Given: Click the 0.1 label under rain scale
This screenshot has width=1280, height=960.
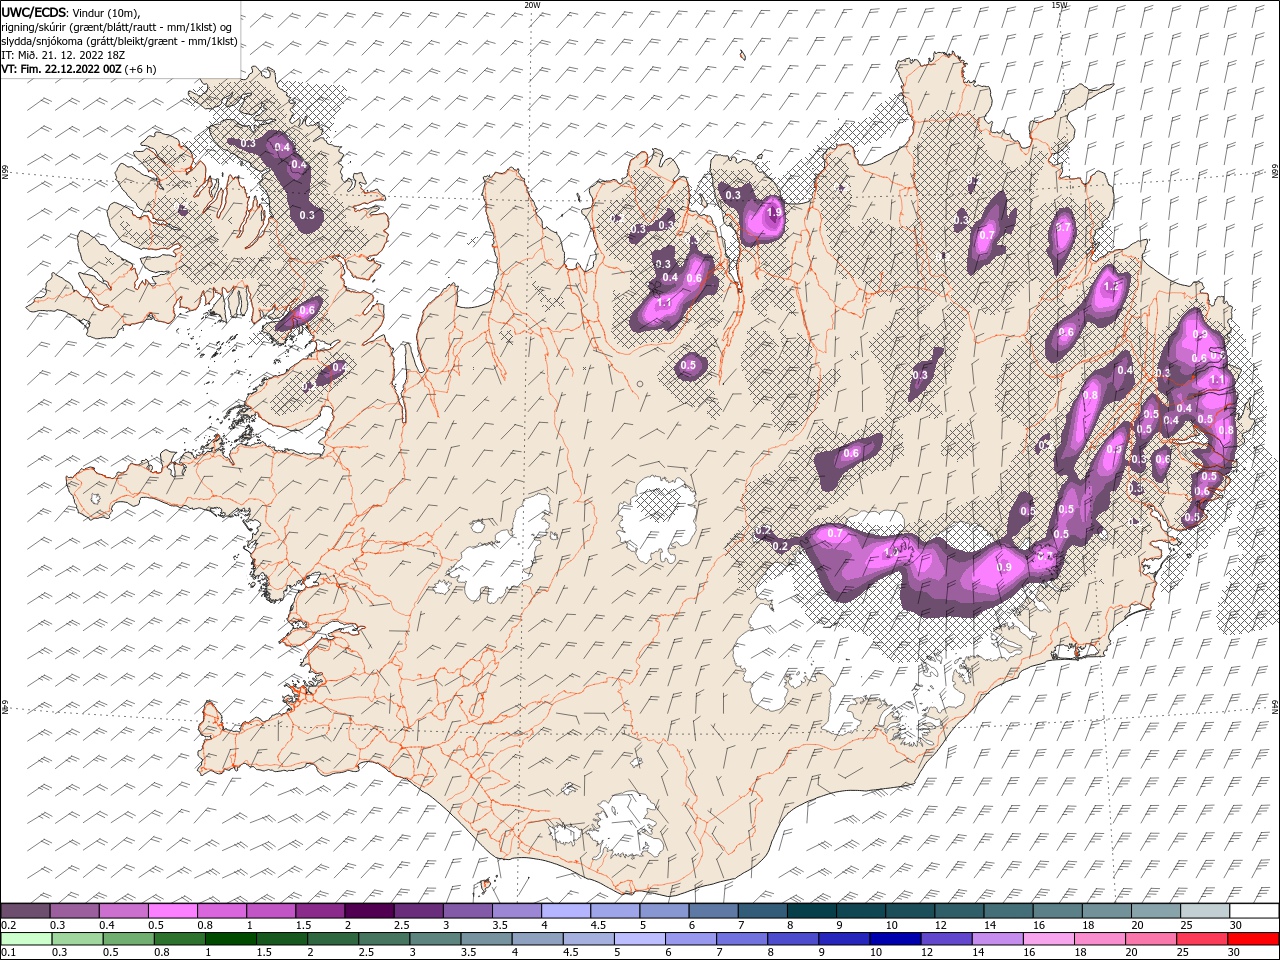Looking at the screenshot, I should [8, 953].
